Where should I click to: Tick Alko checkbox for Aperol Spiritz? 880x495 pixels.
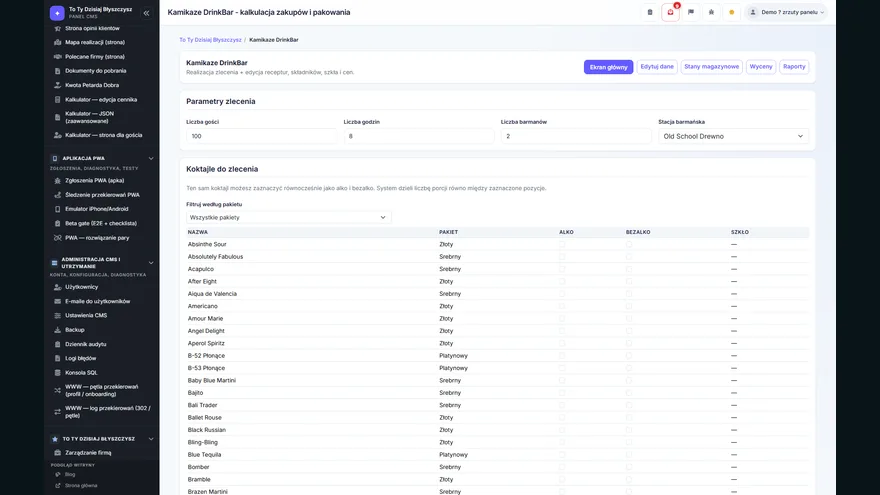562,343
